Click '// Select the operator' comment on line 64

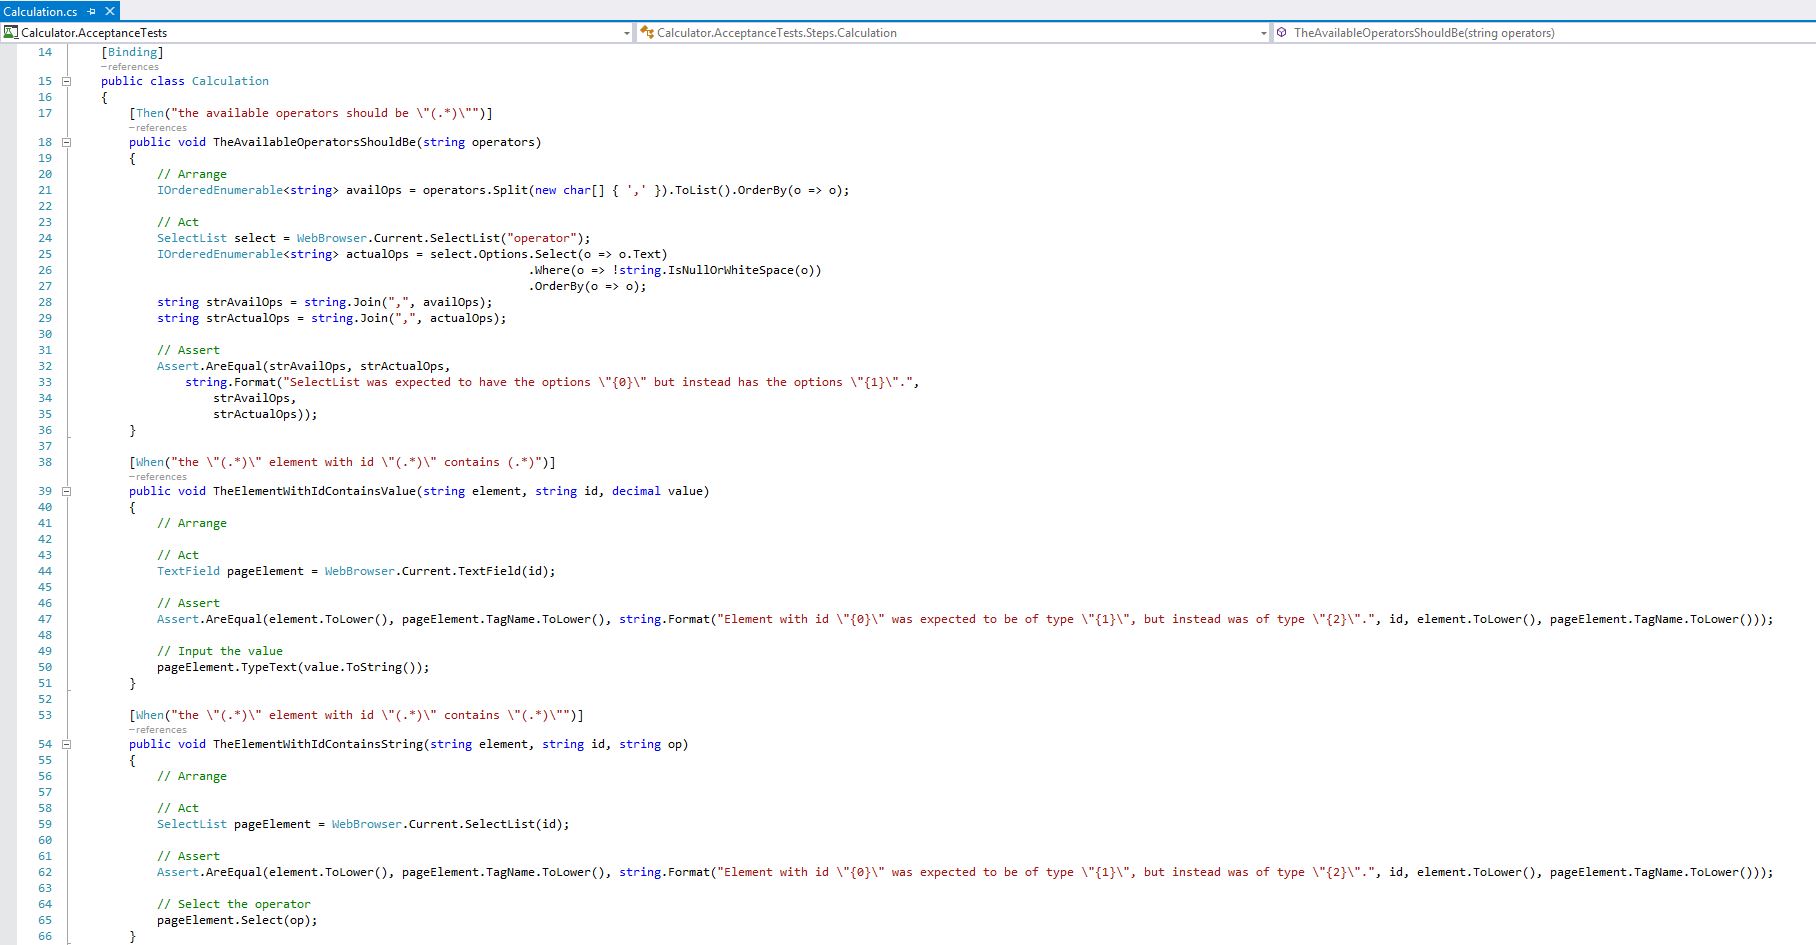(x=234, y=904)
